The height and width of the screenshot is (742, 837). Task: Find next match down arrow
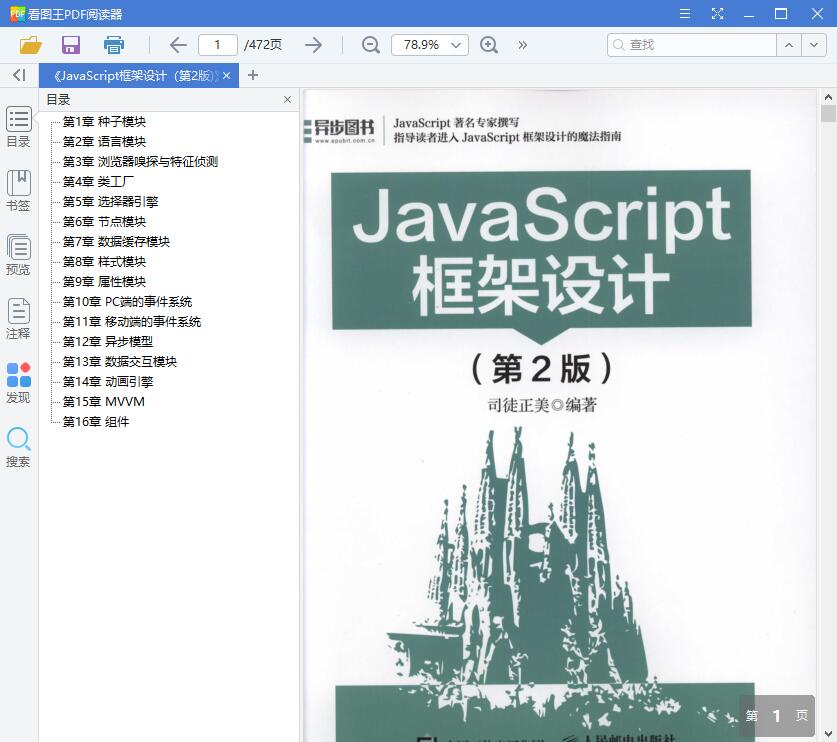[x=814, y=45]
